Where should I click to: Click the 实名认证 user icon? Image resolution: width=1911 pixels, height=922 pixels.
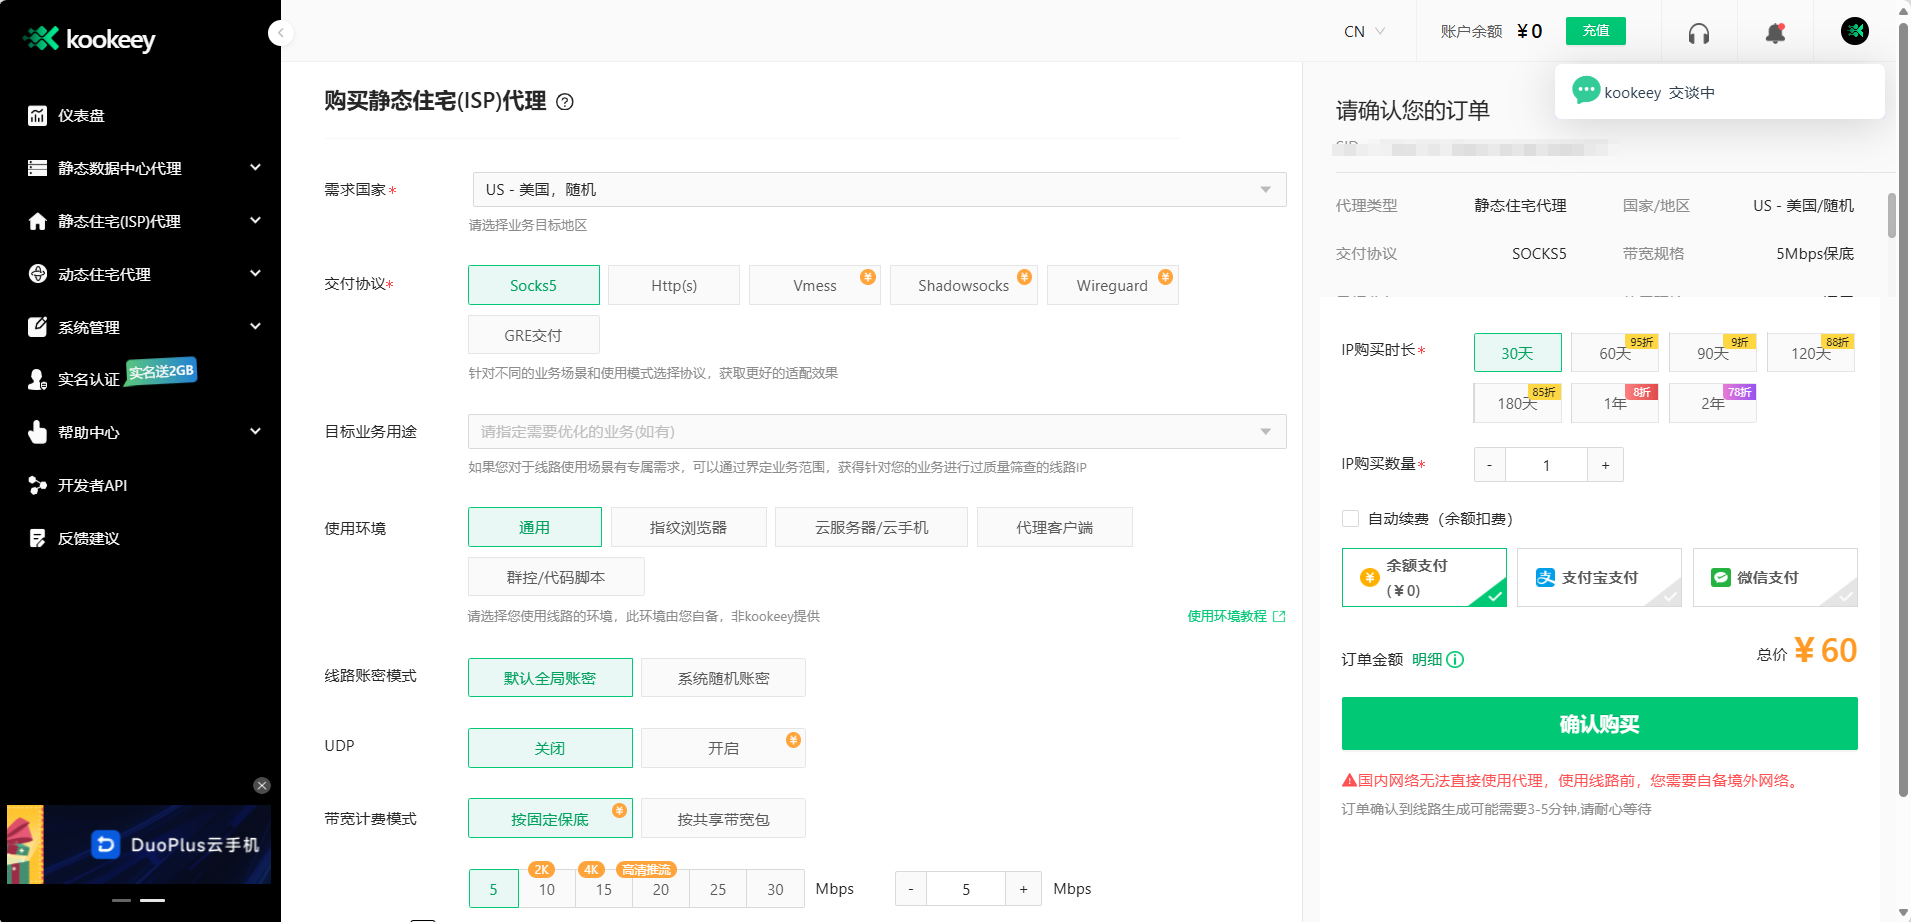coord(37,379)
